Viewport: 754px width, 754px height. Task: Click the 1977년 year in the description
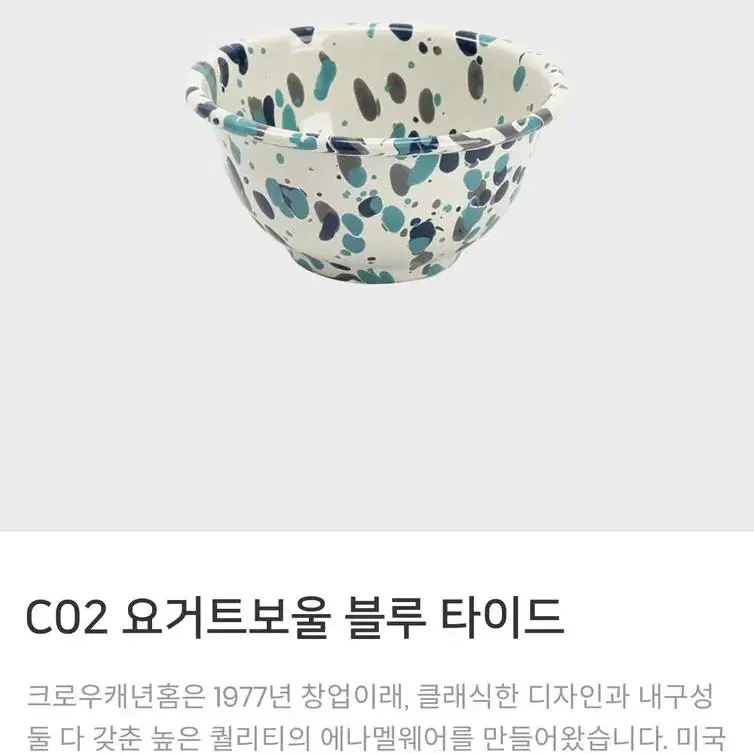tap(252, 696)
